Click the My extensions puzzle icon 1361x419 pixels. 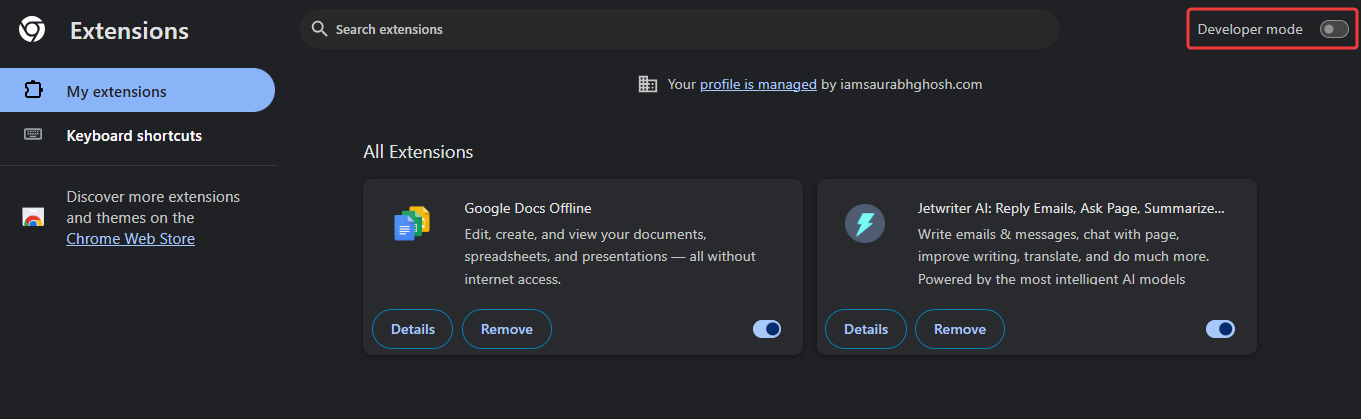coord(33,91)
